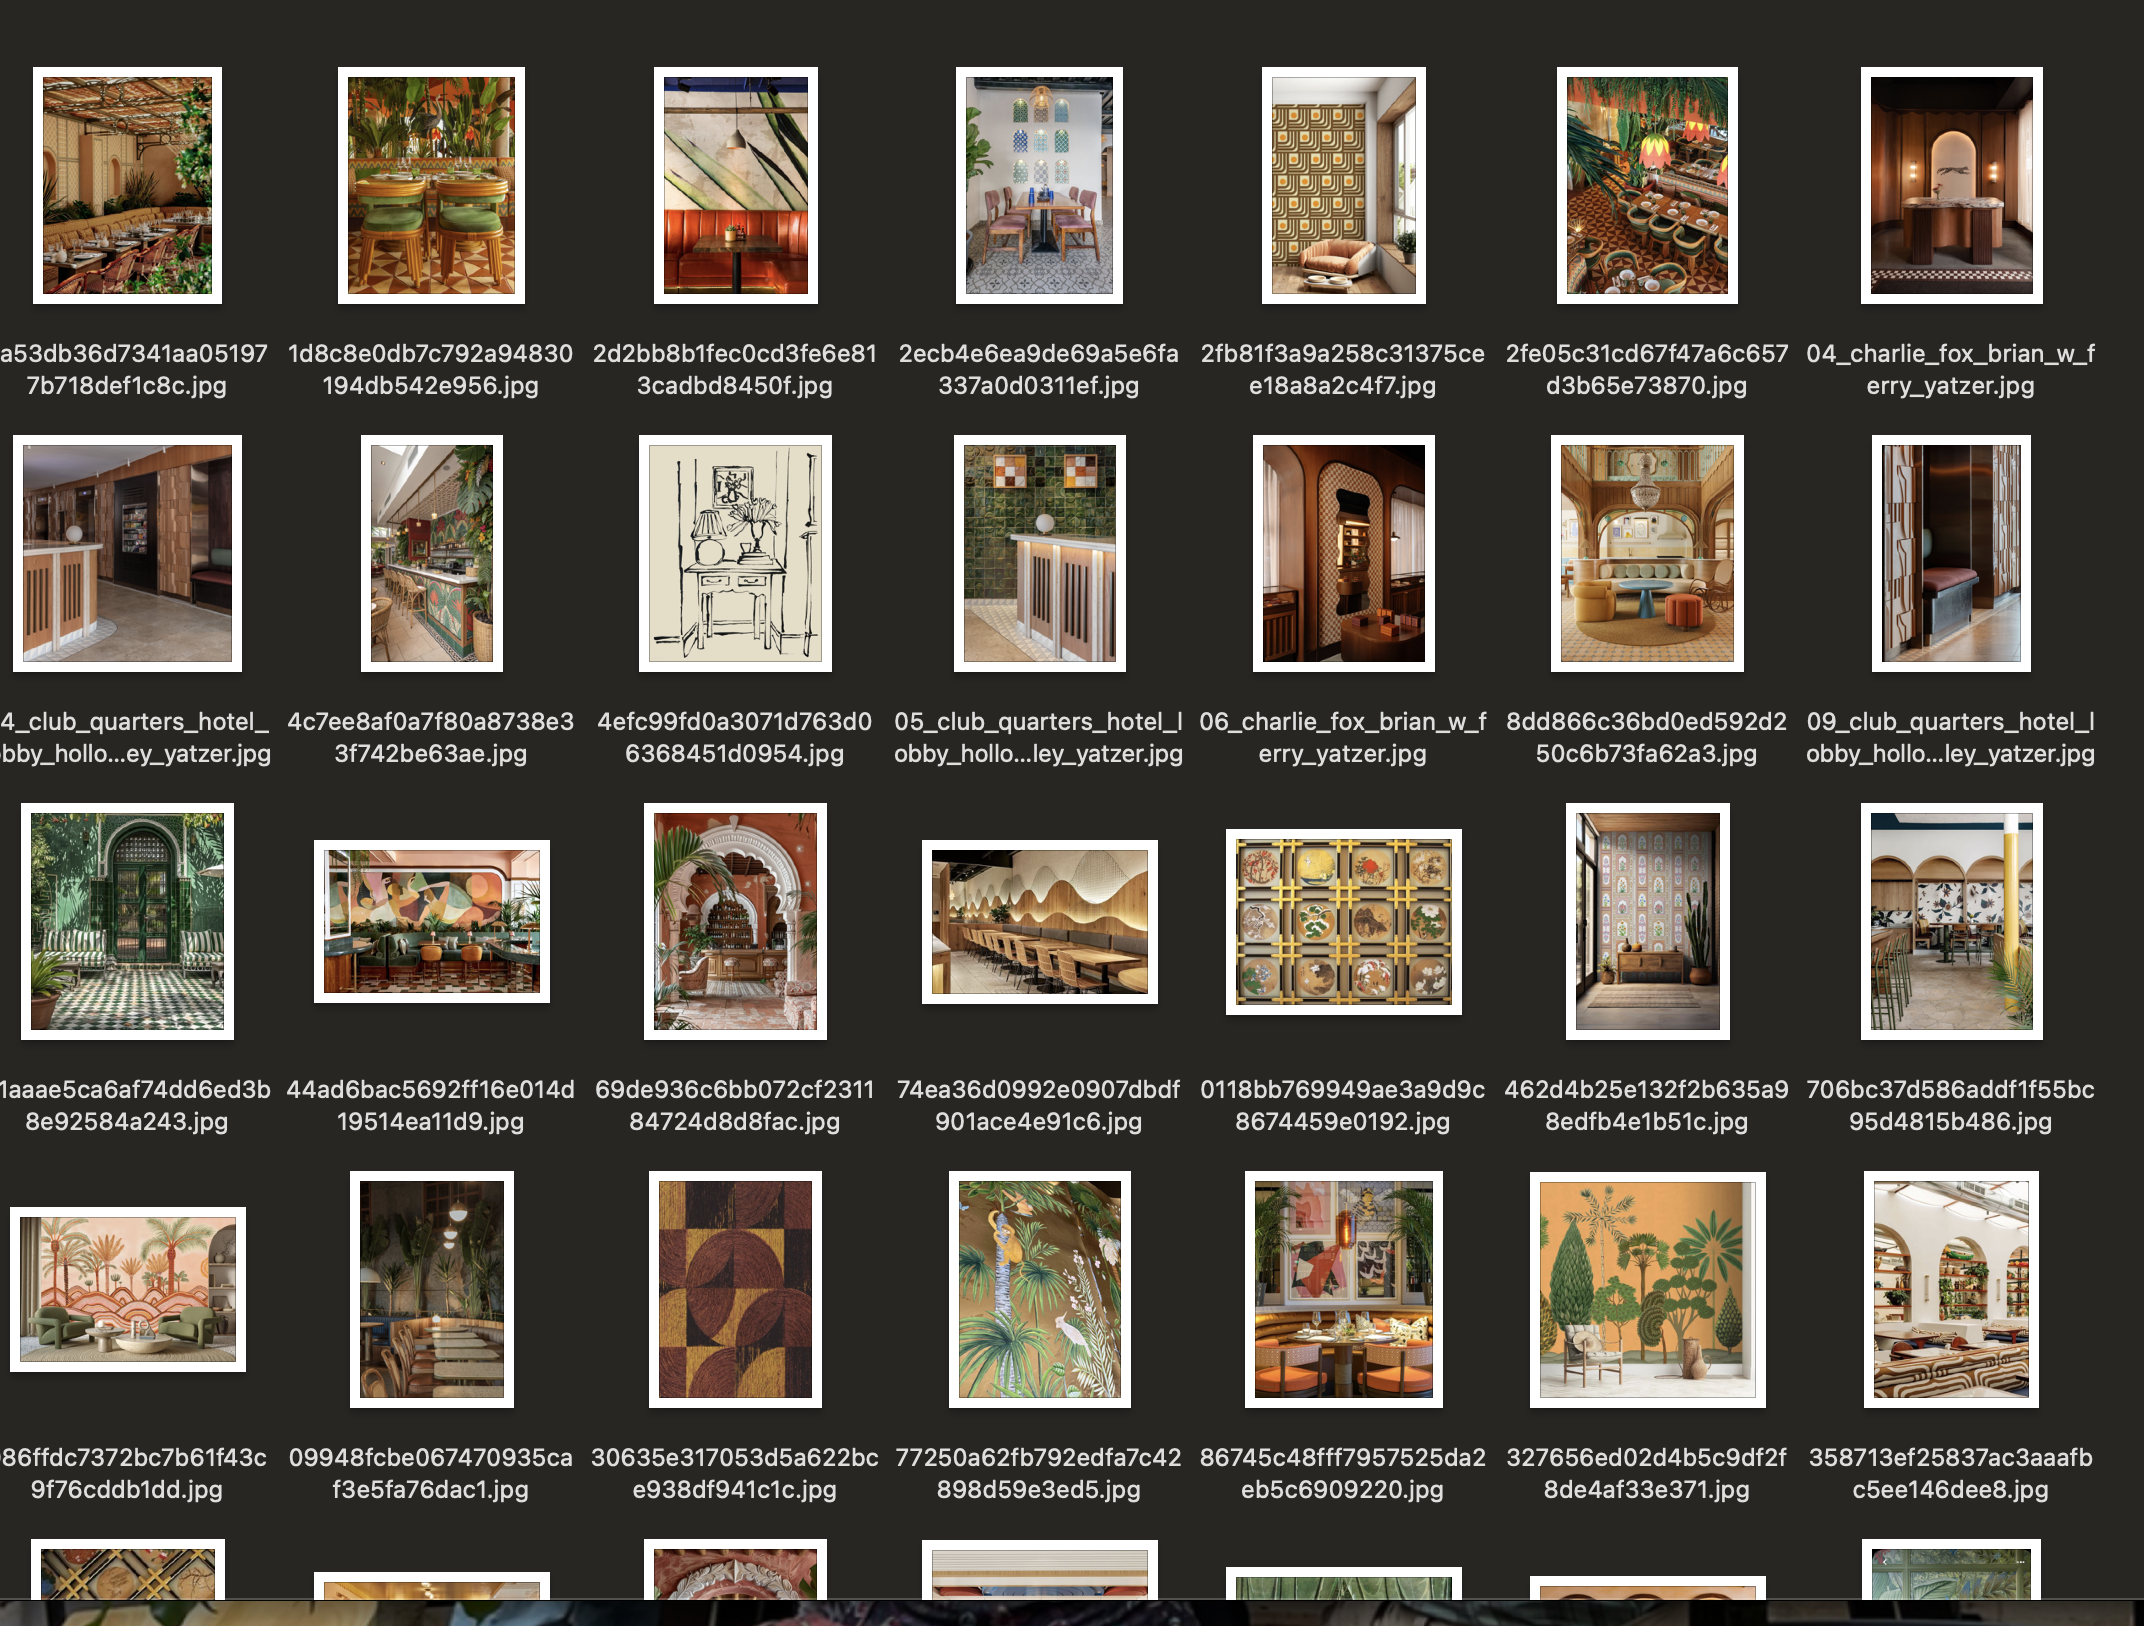Click the brown geometric wallpaper armchair thumbnail
Image resolution: width=2144 pixels, height=1626 pixels.
pos(1343,185)
